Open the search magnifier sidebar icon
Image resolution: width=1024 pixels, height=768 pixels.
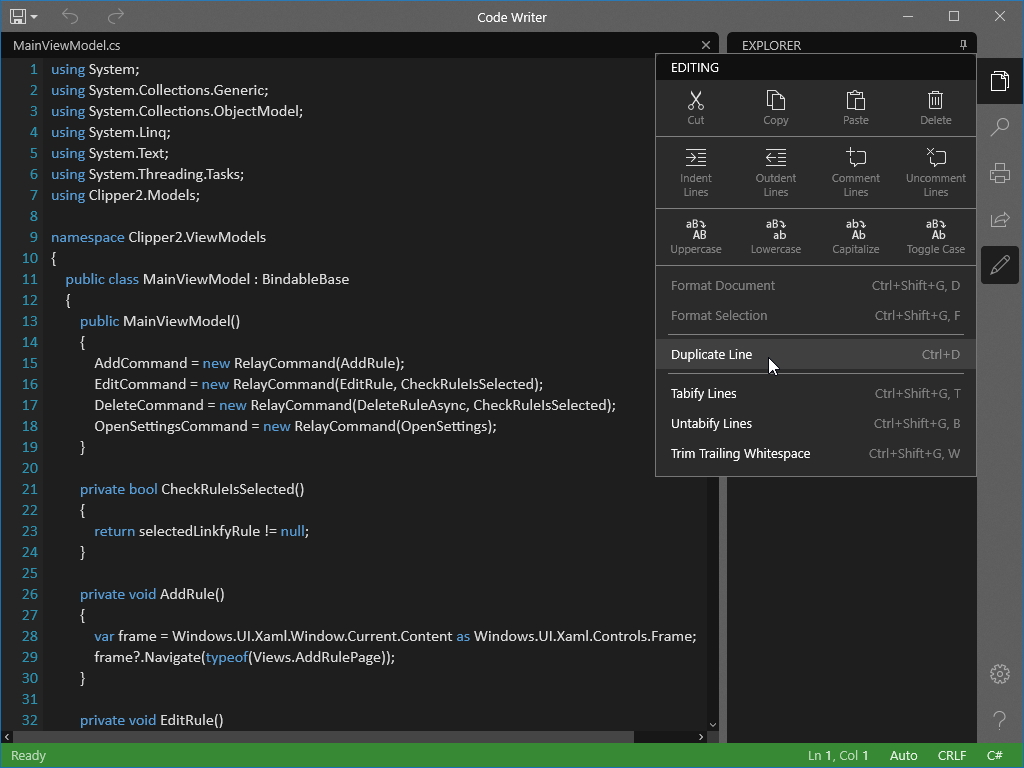tap(999, 127)
